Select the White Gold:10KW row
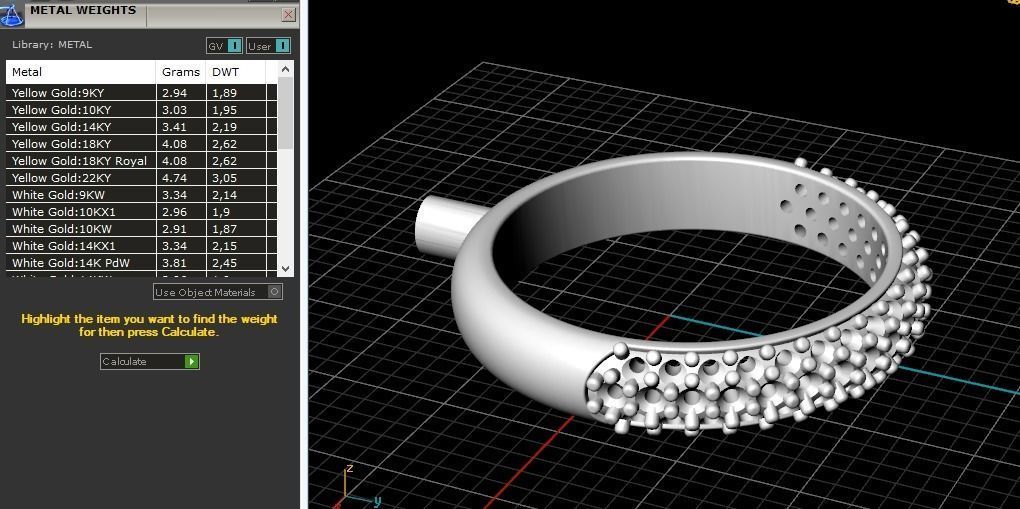Image resolution: width=1020 pixels, height=509 pixels. (141, 228)
